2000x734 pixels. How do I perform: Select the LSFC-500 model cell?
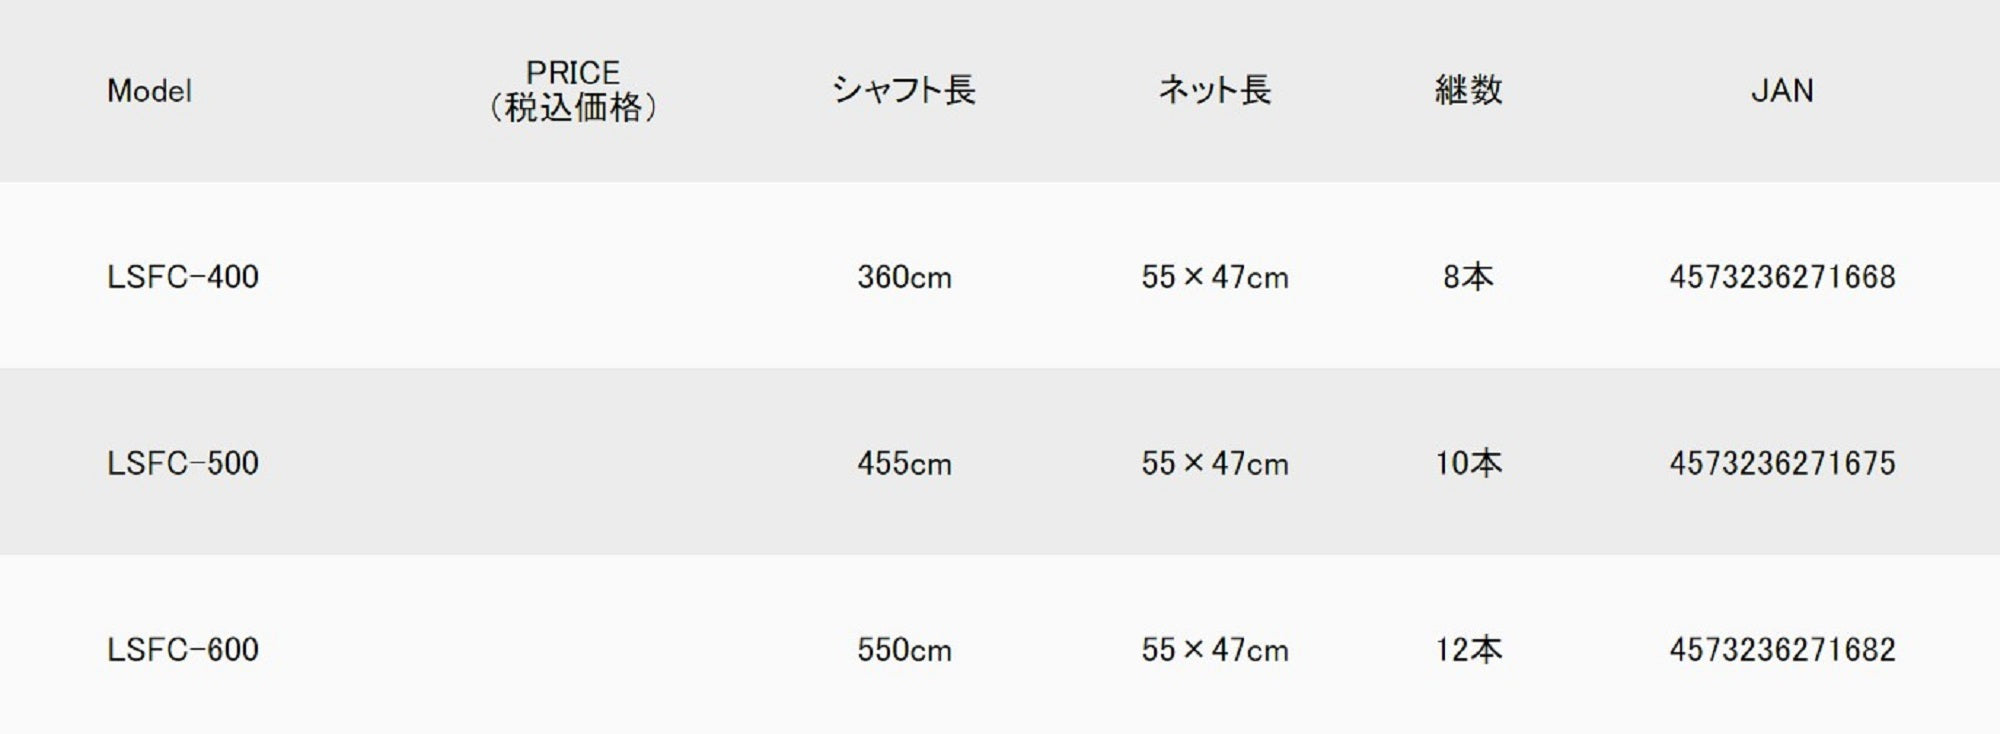coord(183,464)
